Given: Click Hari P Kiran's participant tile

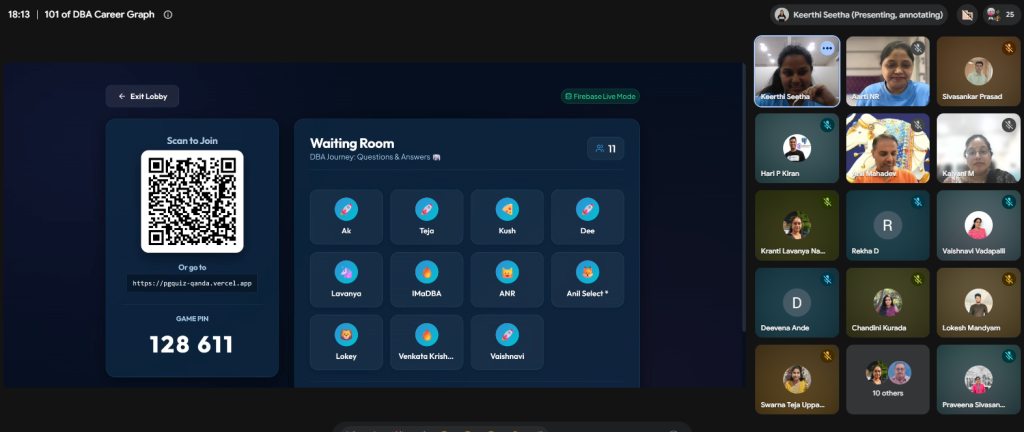Looking at the screenshot, I should point(797,148).
